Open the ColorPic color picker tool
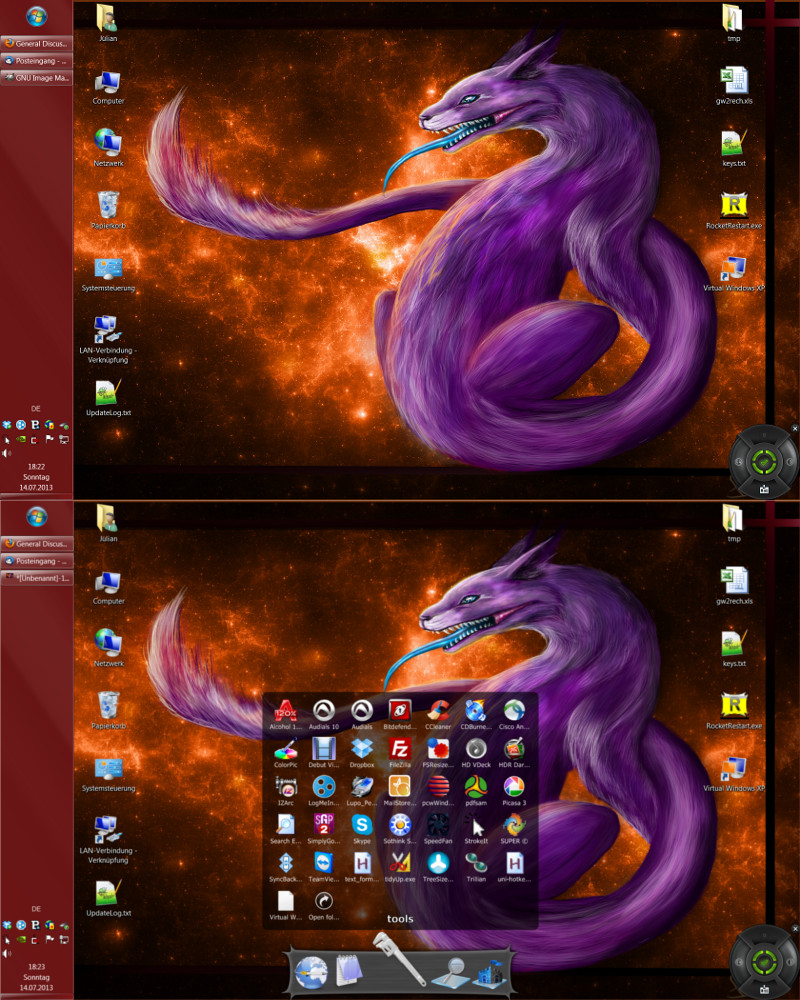This screenshot has height=1000, width=800. [286, 750]
